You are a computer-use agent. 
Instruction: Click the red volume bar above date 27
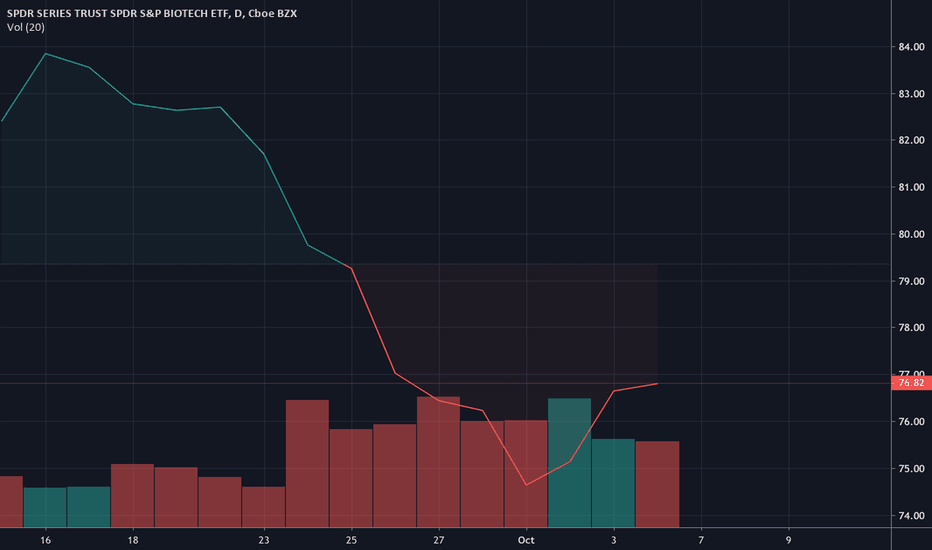439,462
